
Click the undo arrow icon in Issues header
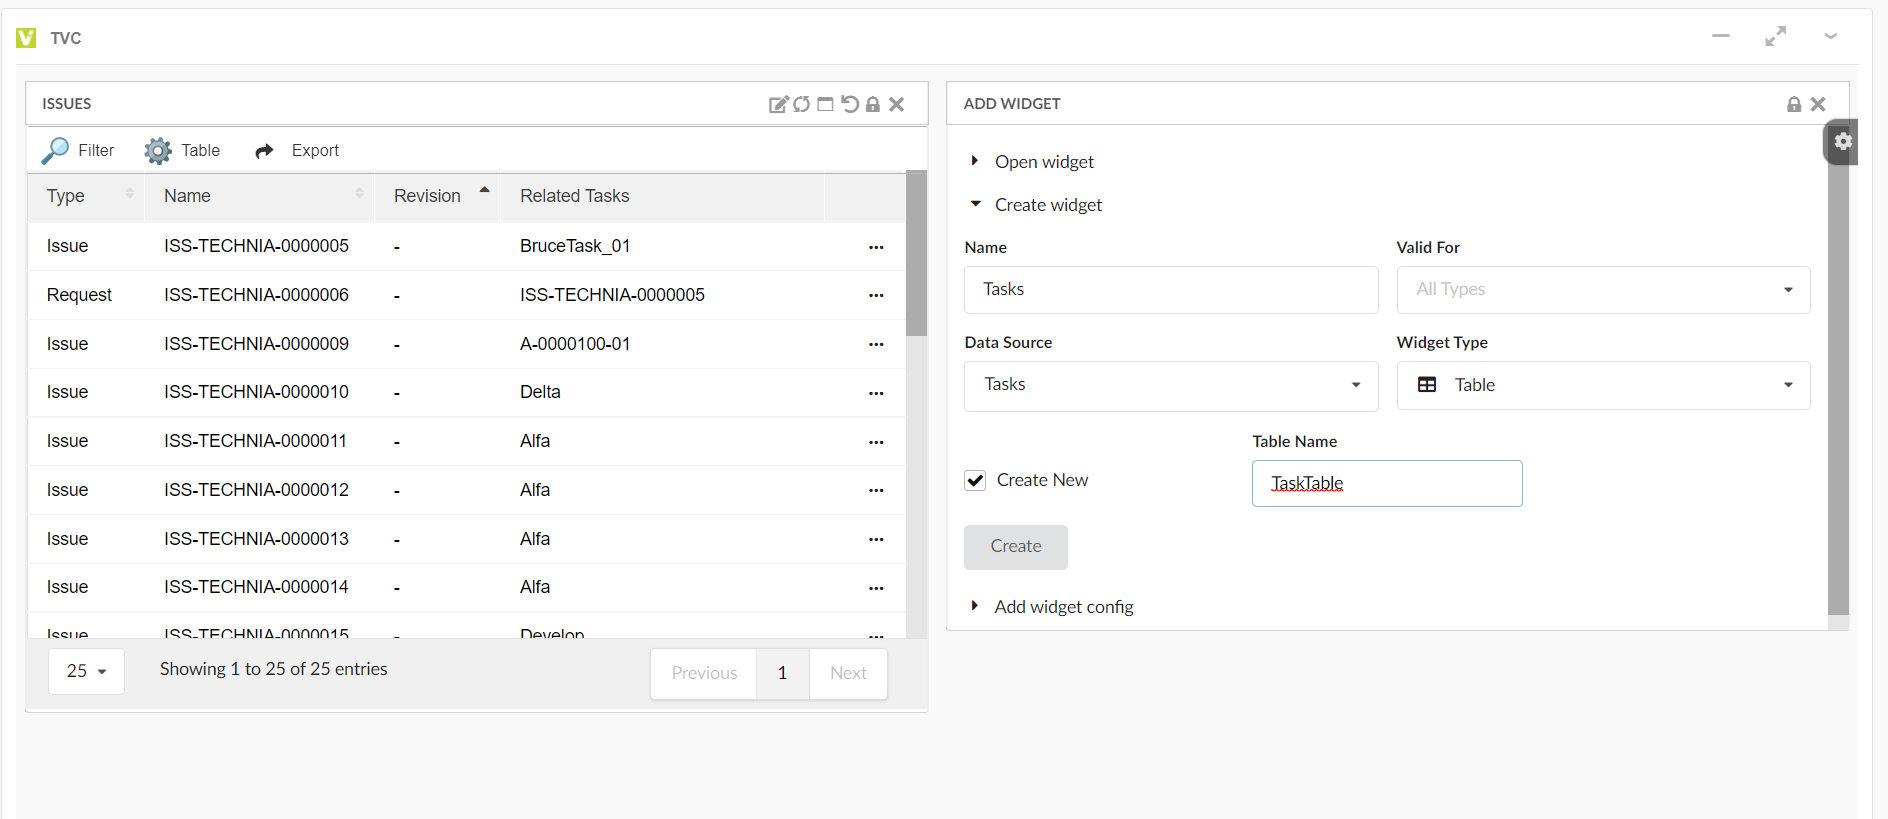[849, 104]
